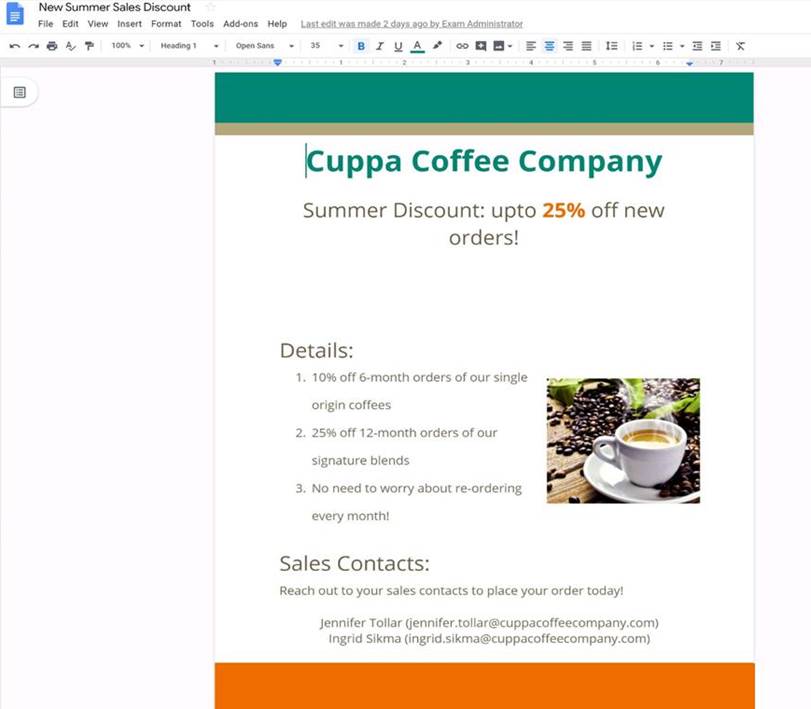This screenshot has height=709, width=811.
Task: Toggle italic formatting
Action: tap(380, 46)
